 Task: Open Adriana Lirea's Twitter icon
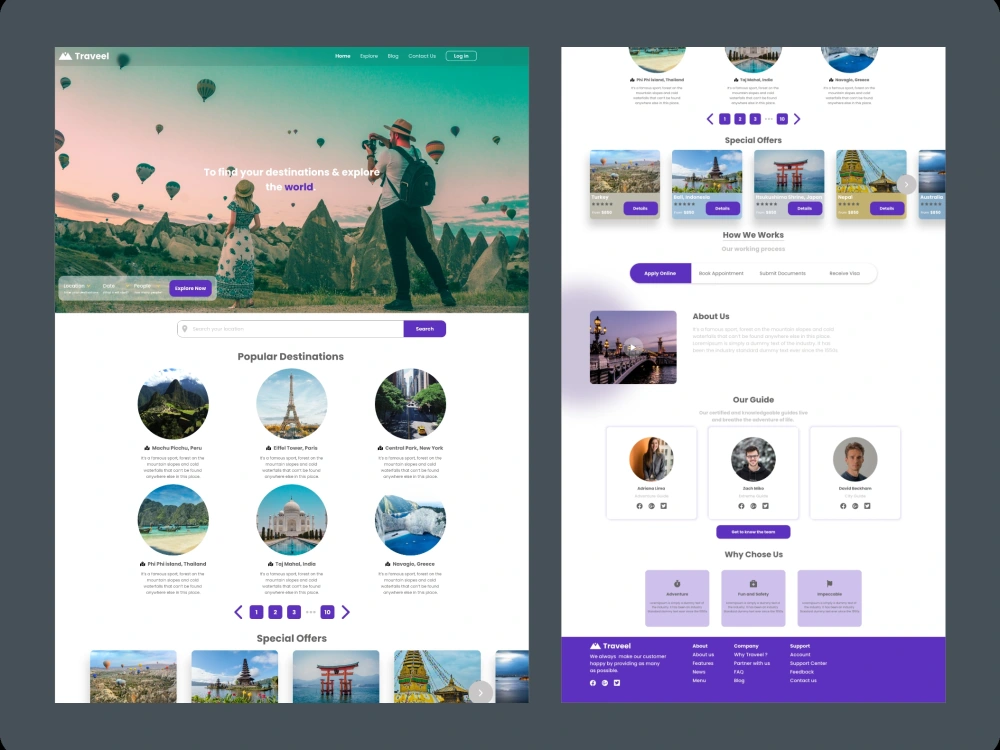tap(664, 506)
